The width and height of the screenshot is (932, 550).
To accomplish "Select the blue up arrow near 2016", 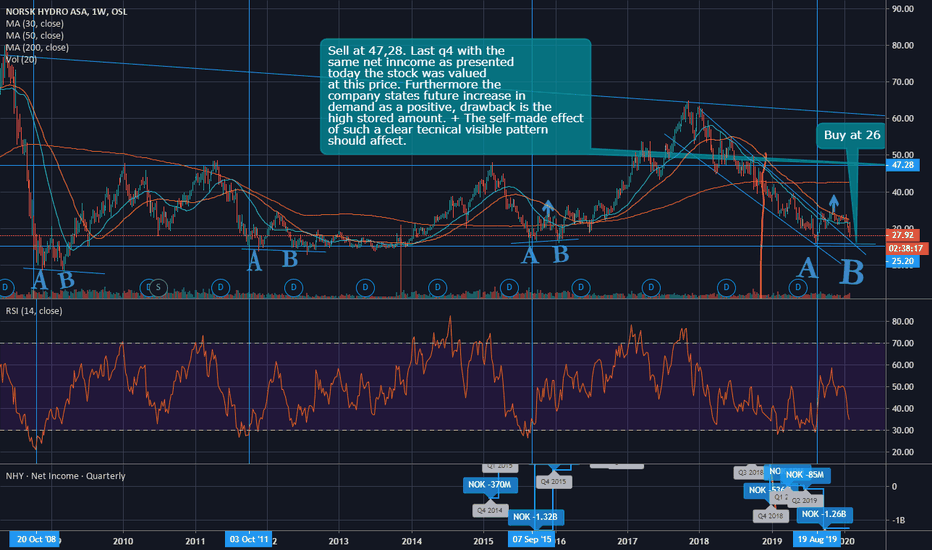I will 548,207.
